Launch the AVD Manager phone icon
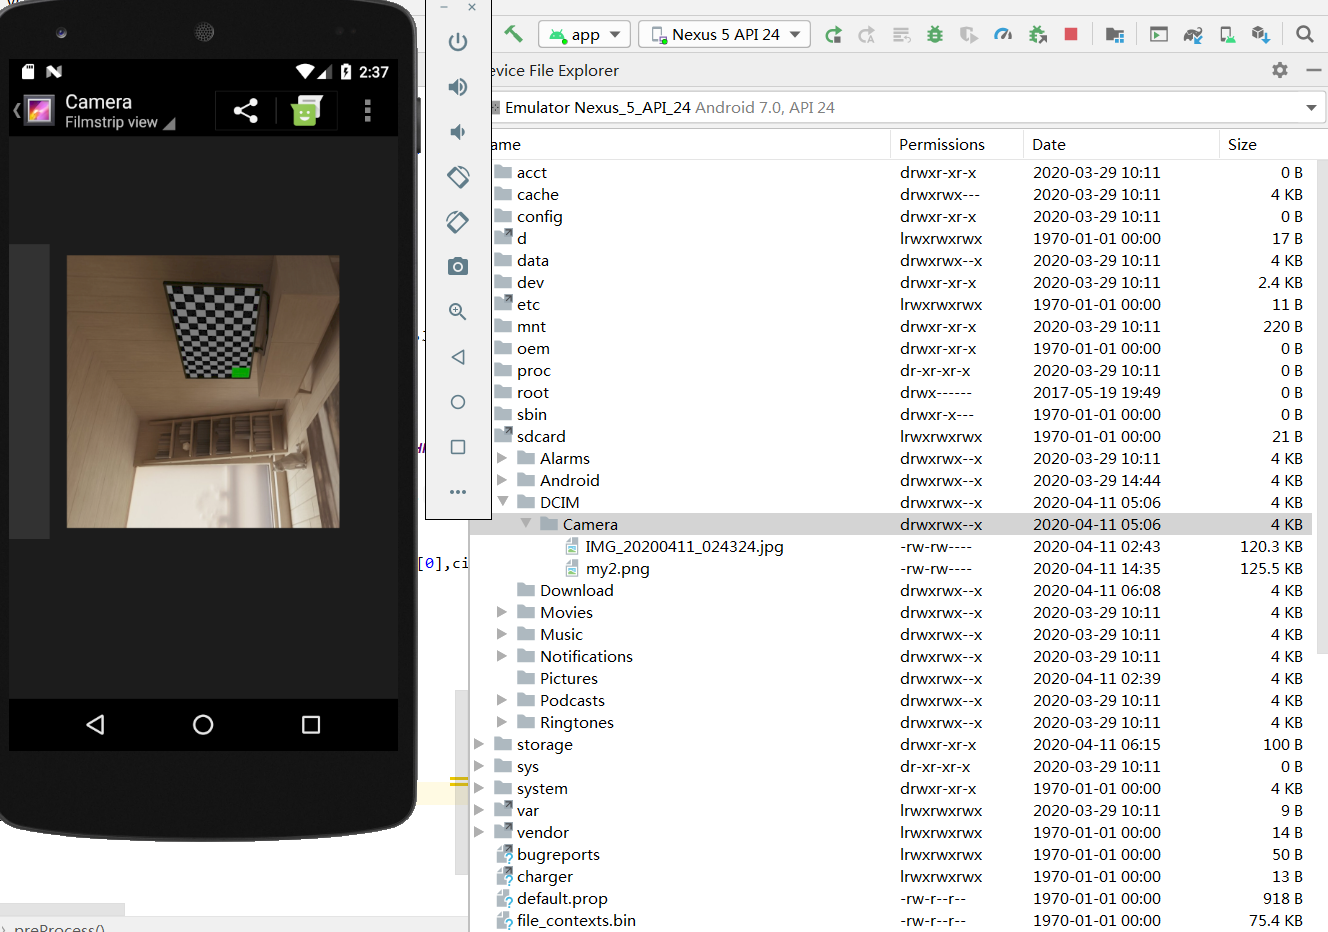The image size is (1328, 932). [1227, 33]
